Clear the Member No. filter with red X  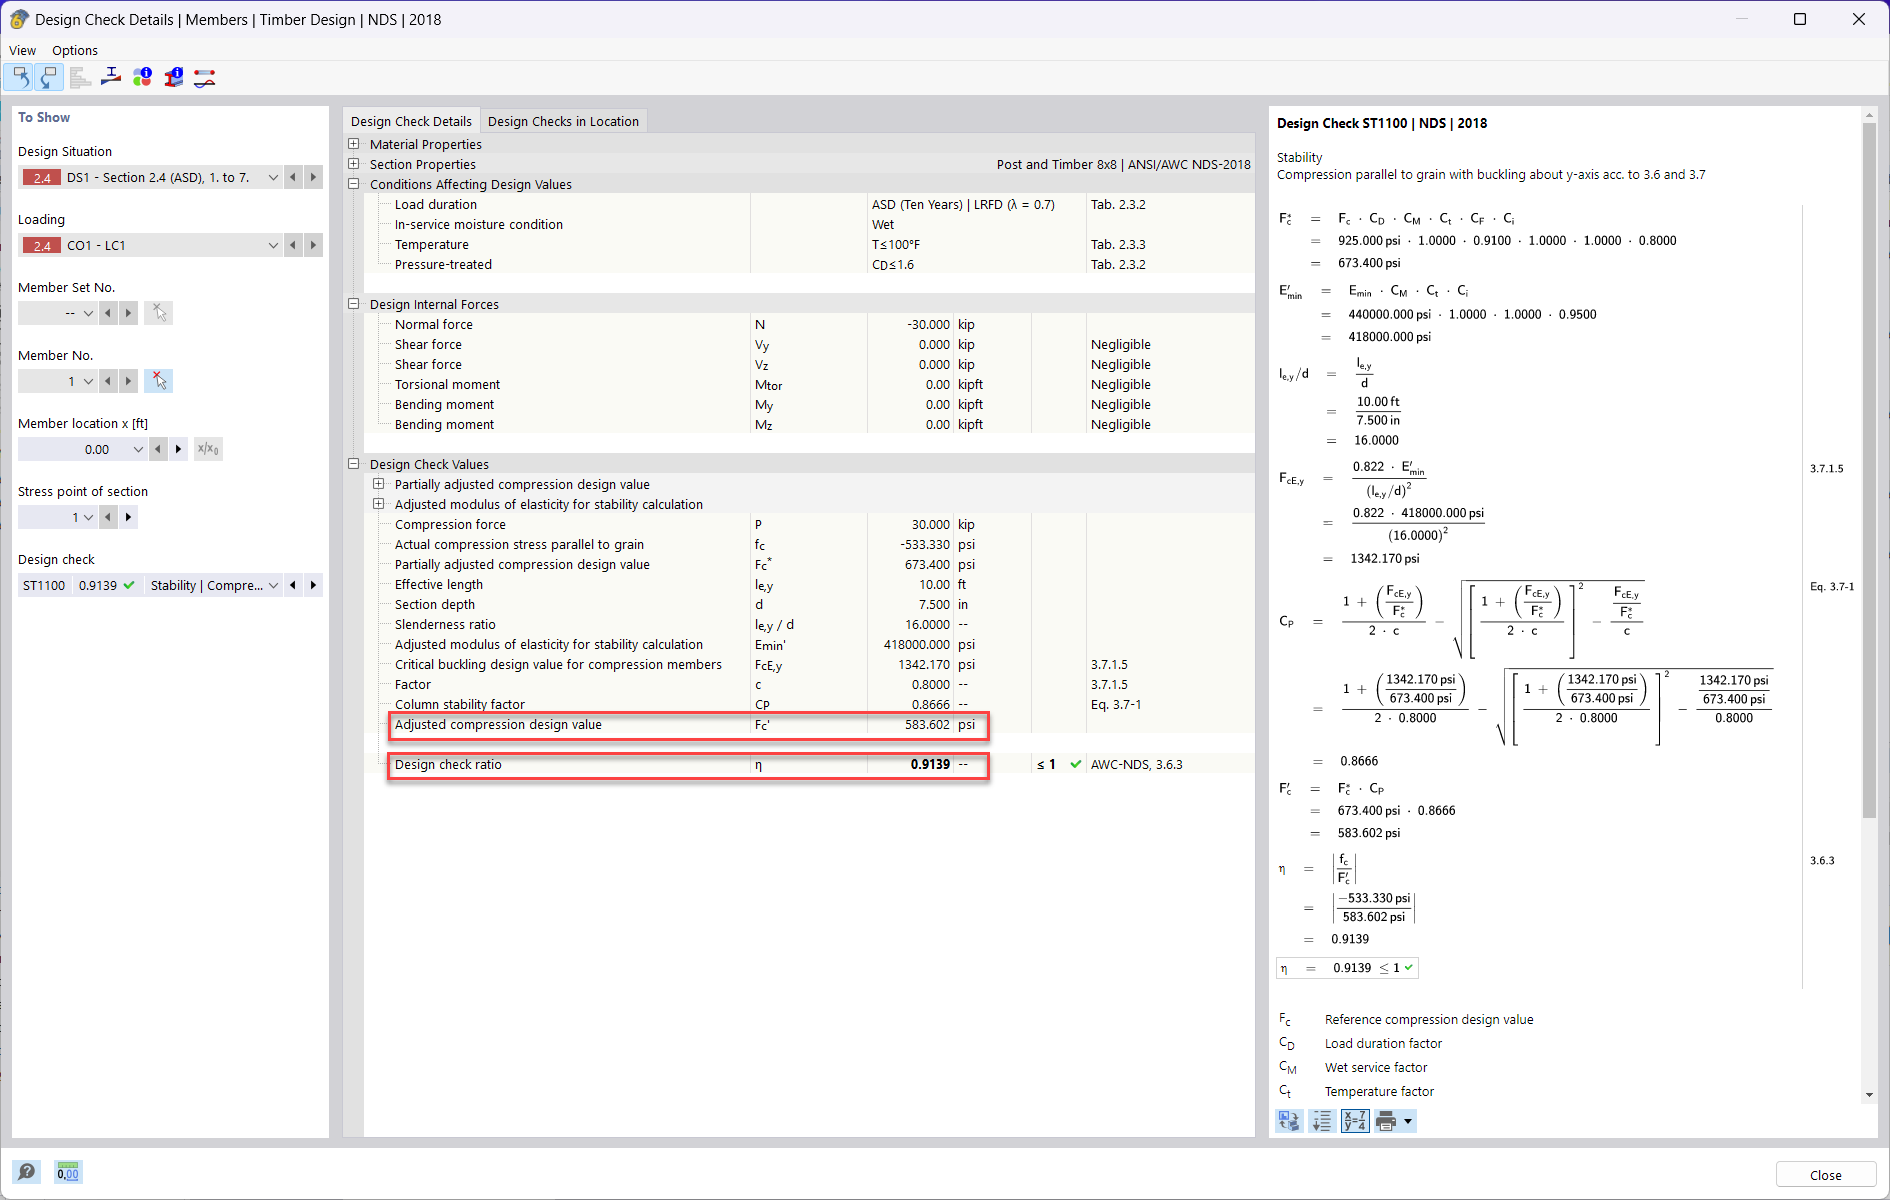click(x=159, y=380)
